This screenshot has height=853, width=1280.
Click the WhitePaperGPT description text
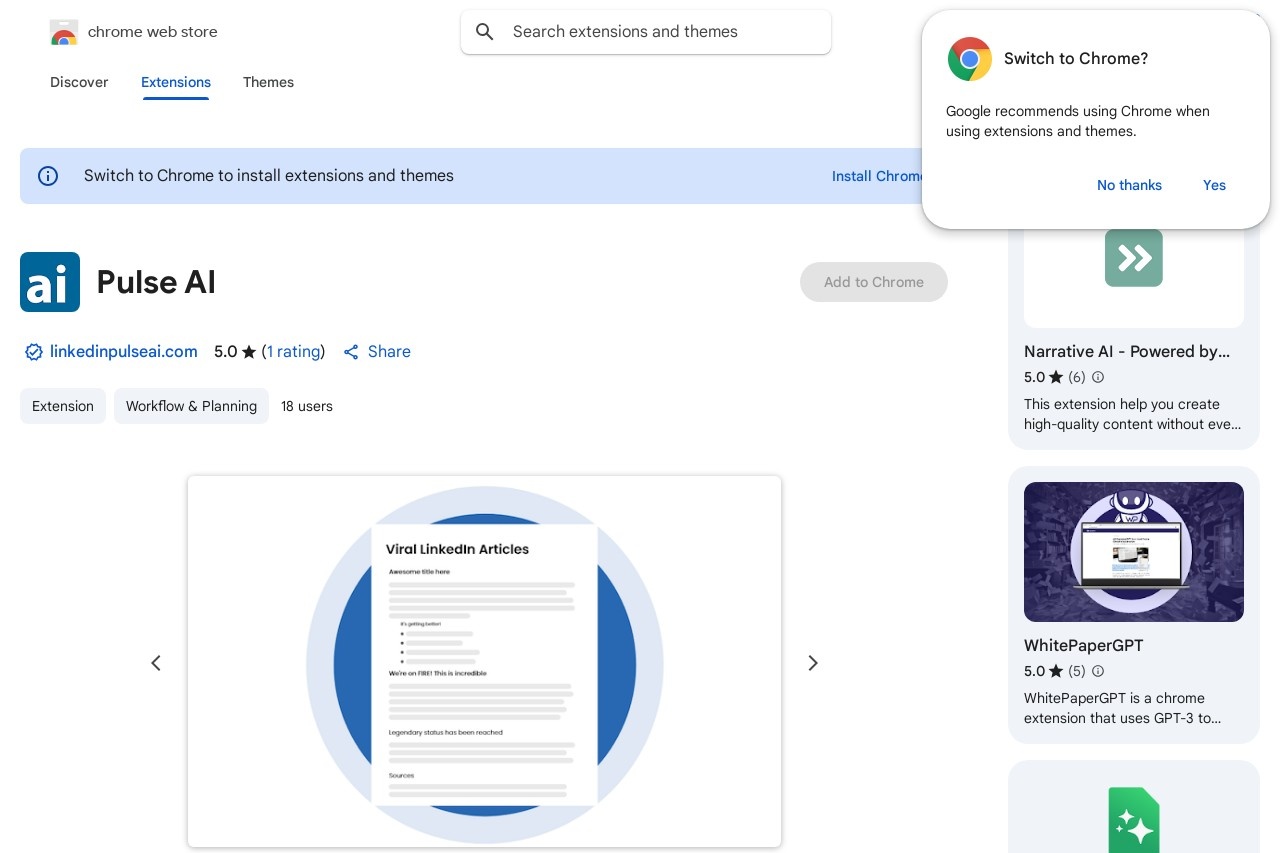pos(1122,708)
